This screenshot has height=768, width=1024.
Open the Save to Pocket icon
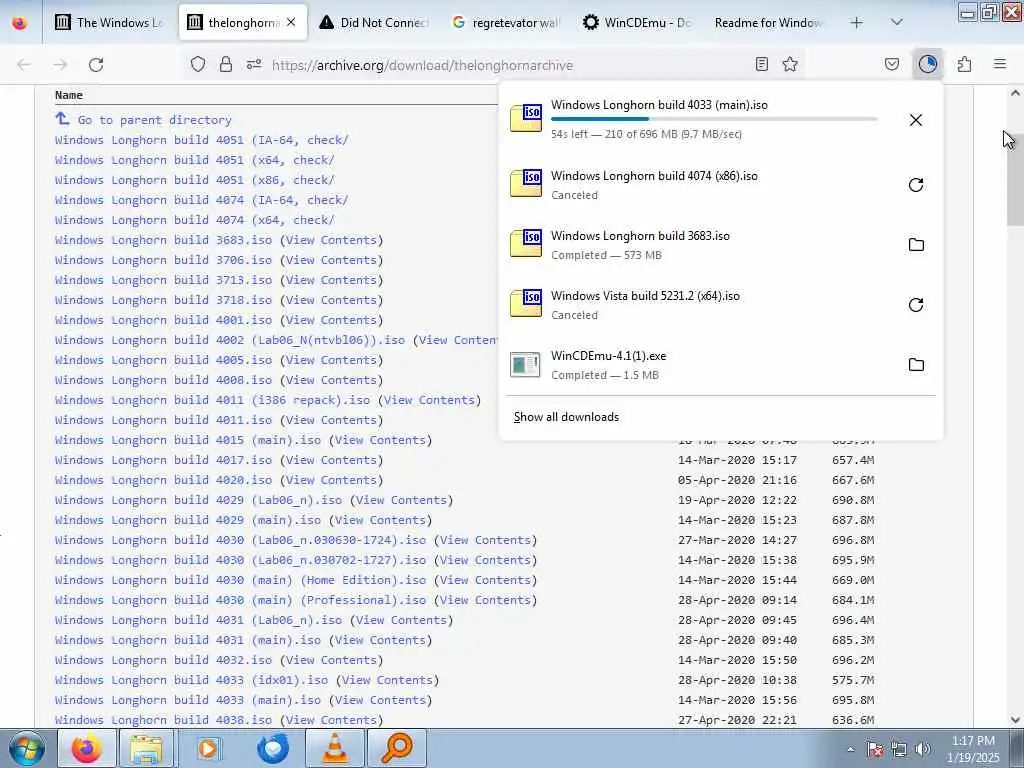[892, 64]
